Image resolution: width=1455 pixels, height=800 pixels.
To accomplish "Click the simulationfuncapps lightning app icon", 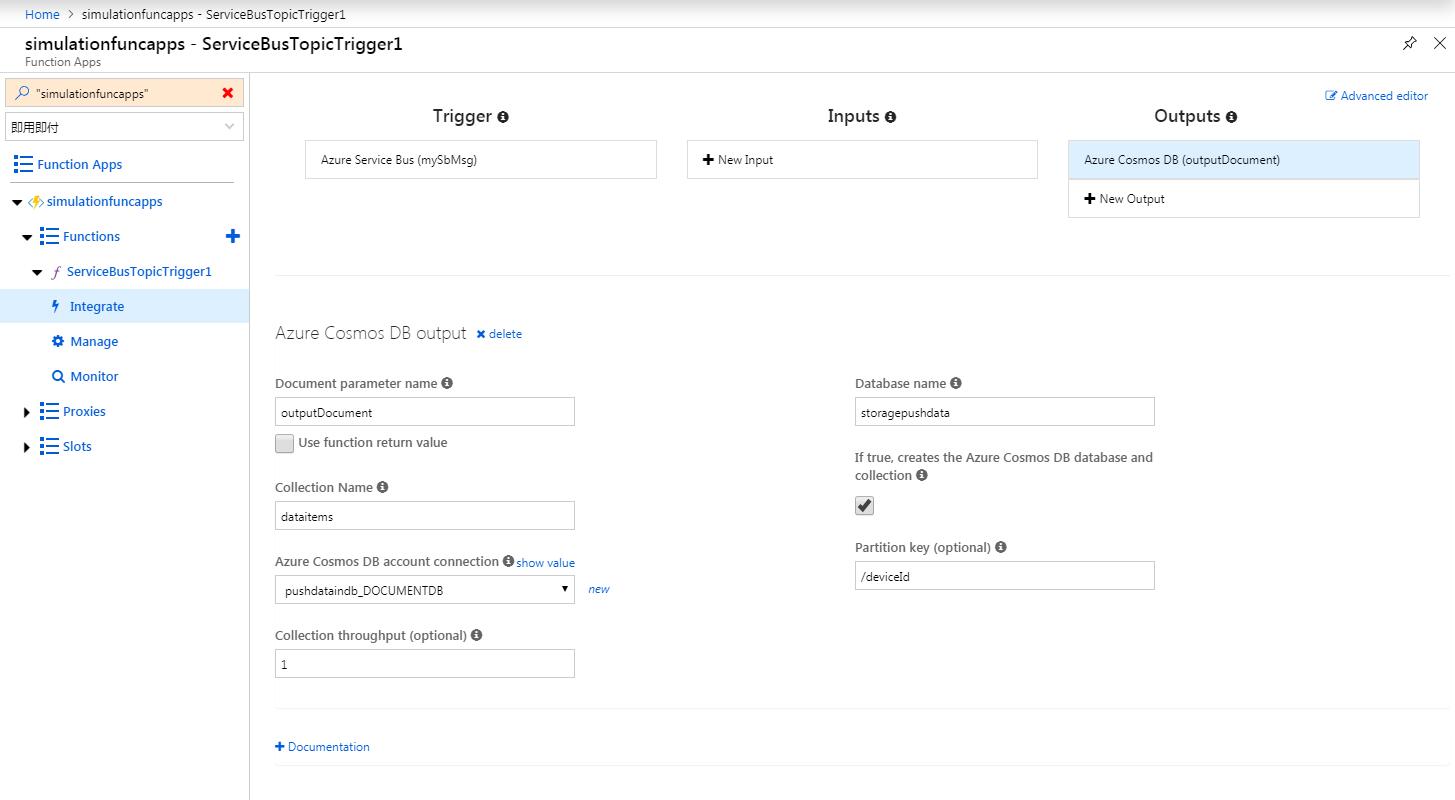I will (x=35, y=202).
